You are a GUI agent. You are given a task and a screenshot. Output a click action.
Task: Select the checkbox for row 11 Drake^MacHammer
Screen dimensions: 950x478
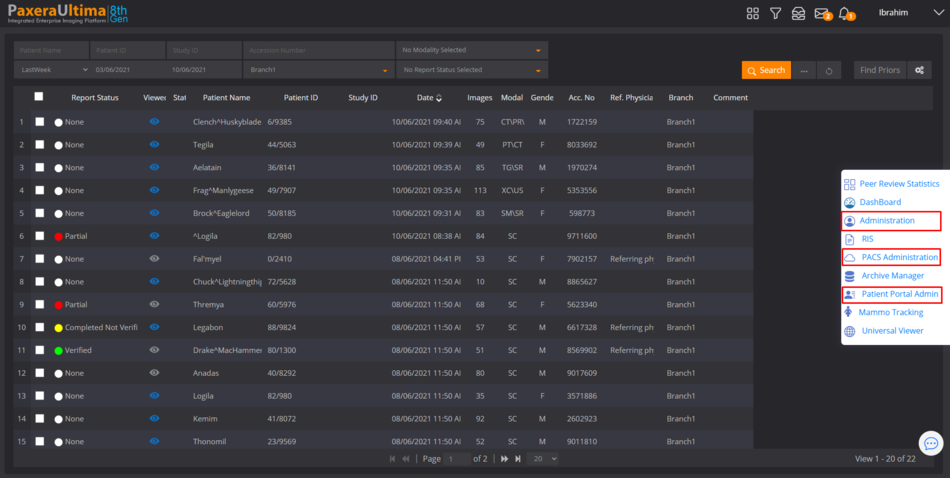coord(40,351)
